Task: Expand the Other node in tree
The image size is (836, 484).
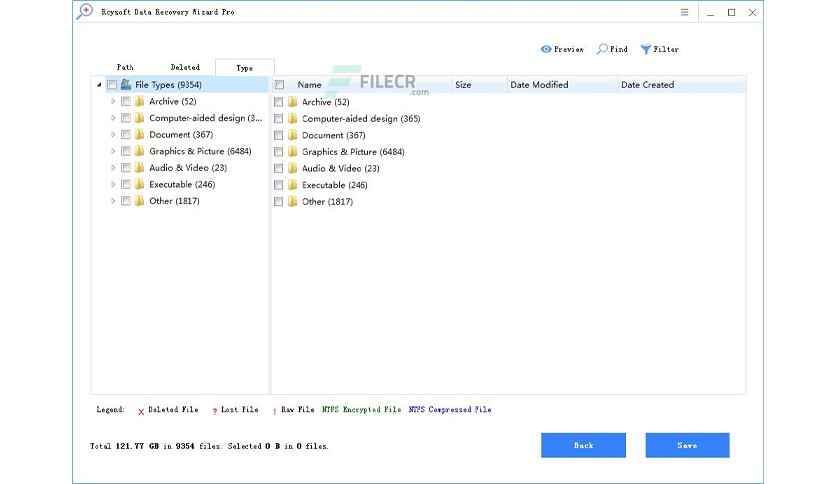Action: [x=113, y=200]
